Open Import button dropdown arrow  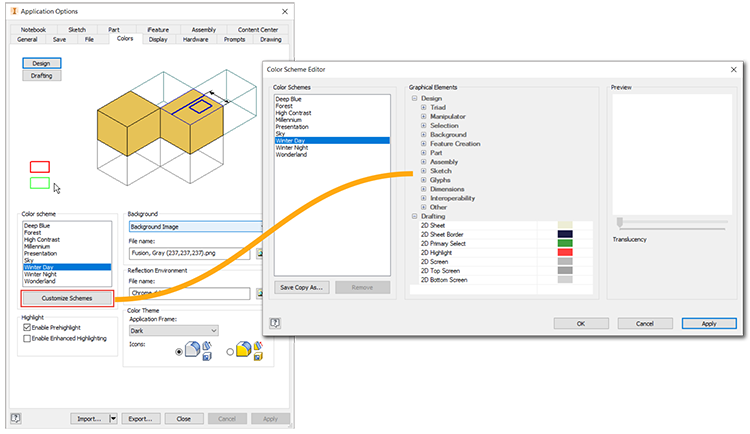coord(113,419)
